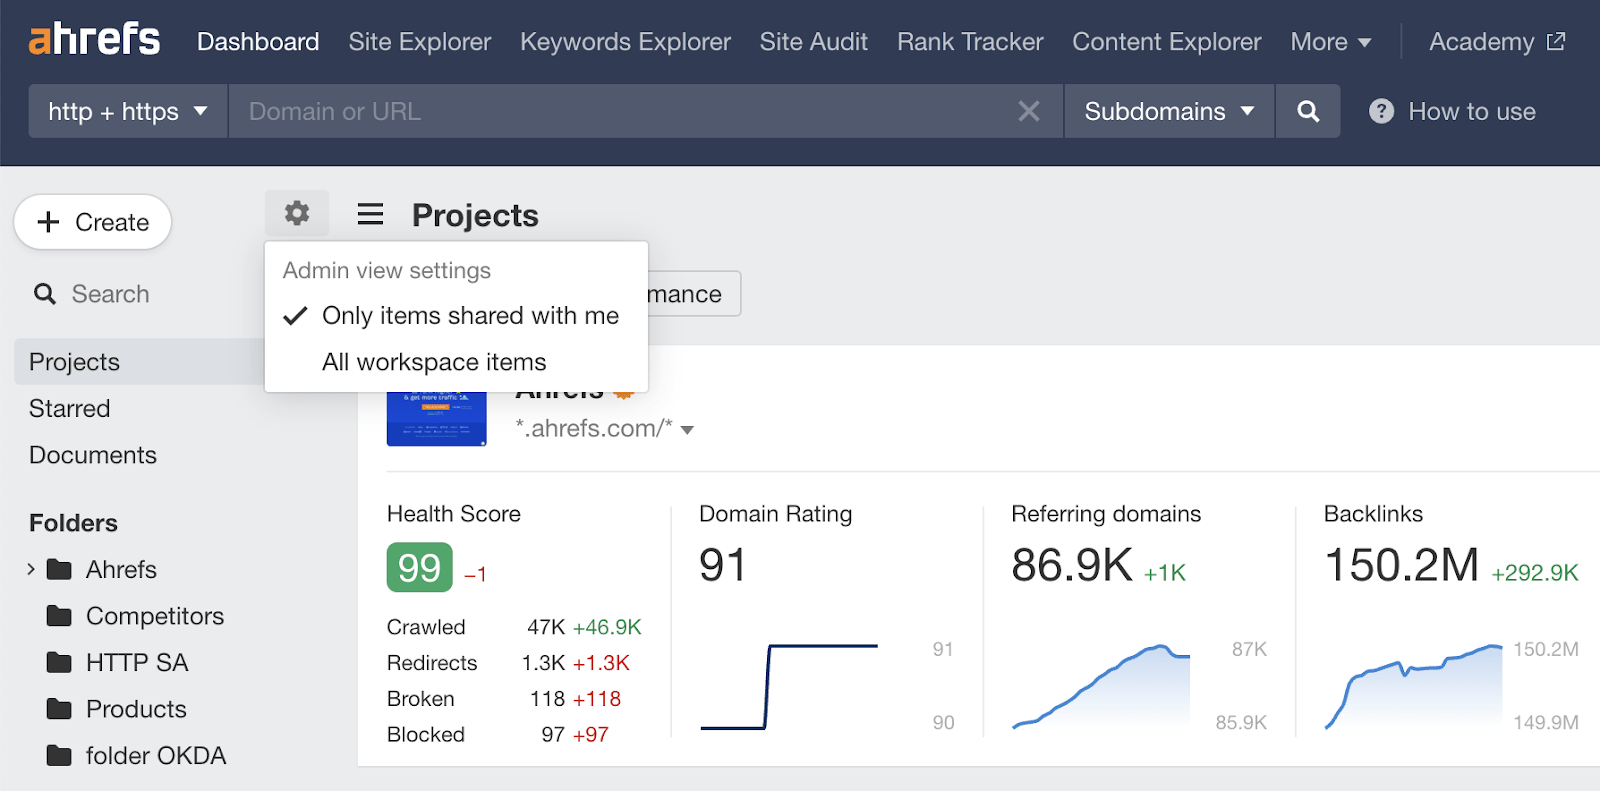Viewport: 1600px width, 791px height.
Task: Click the How to use help icon
Action: tap(1381, 111)
